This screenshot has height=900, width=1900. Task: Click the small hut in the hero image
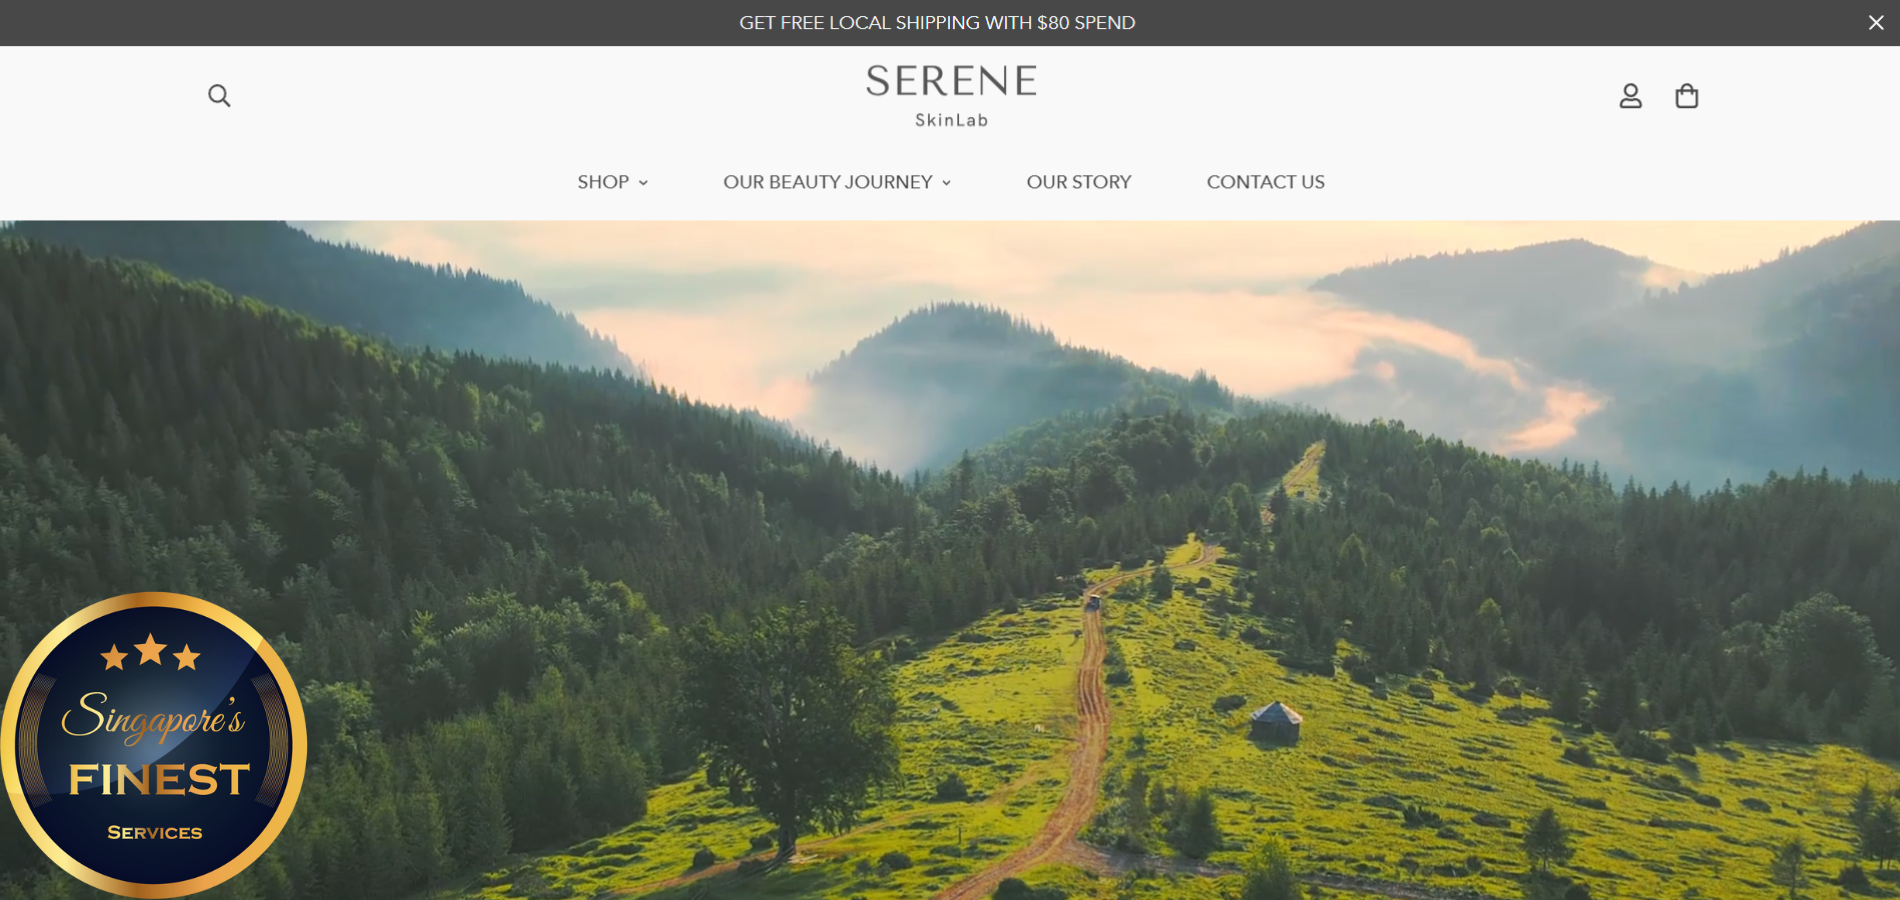(x=1276, y=721)
